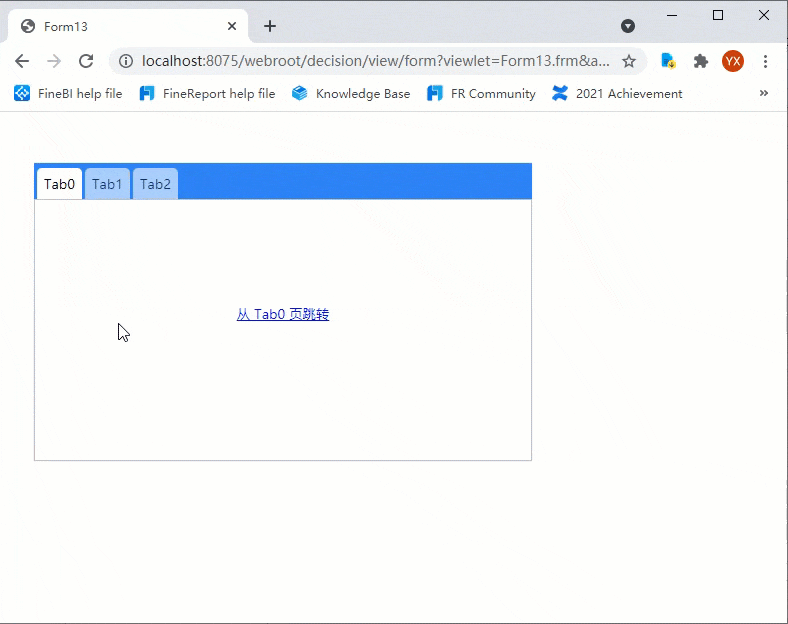Switch to the Tab1 tab
The image size is (788, 624).
(107, 184)
